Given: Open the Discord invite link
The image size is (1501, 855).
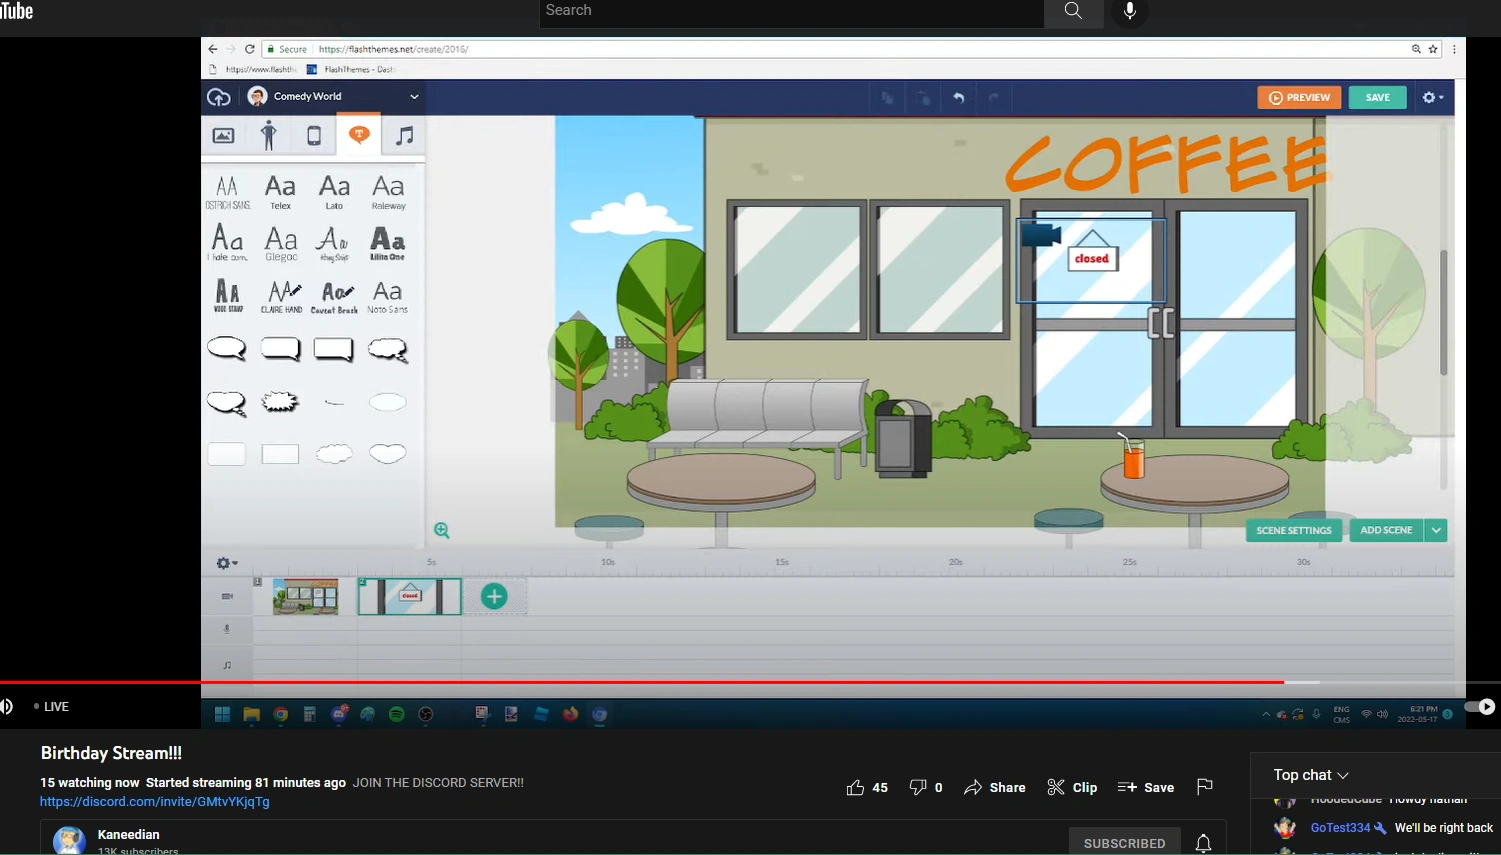Looking at the screenshot, I should click(155, 802).
